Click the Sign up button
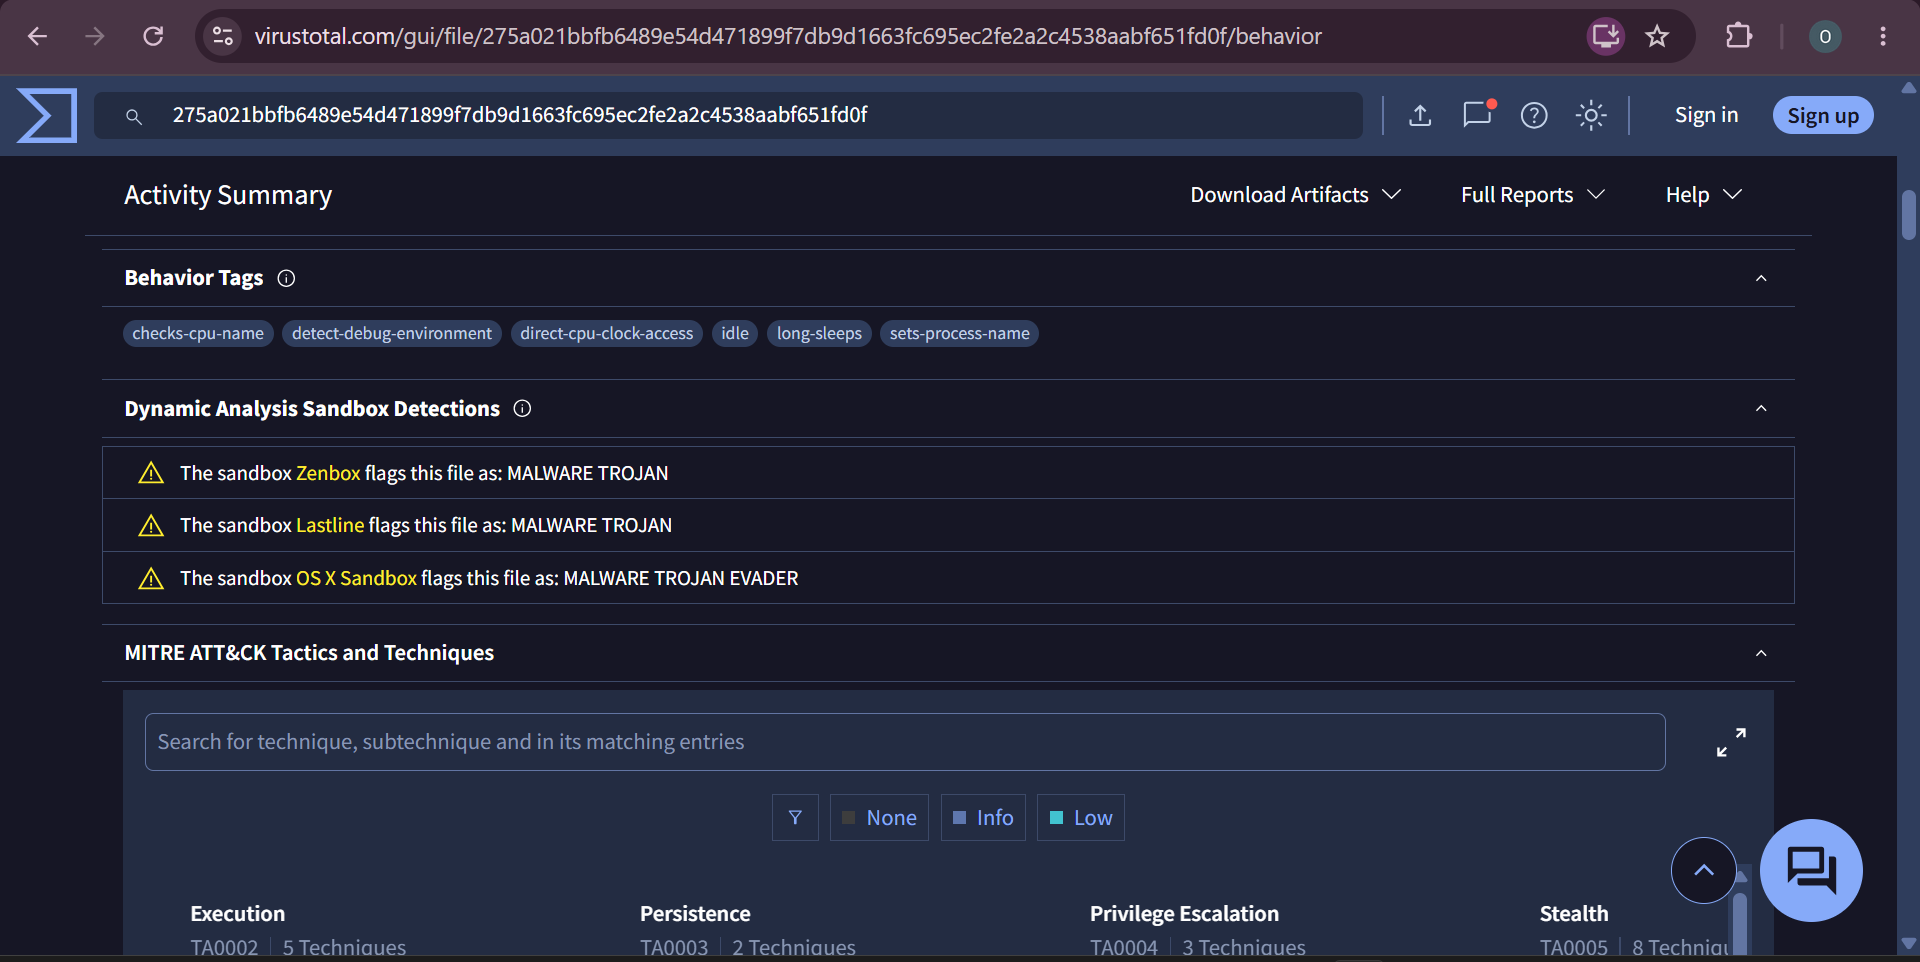This screenshot has width=1920, height=962. (x=1823, y=115)
